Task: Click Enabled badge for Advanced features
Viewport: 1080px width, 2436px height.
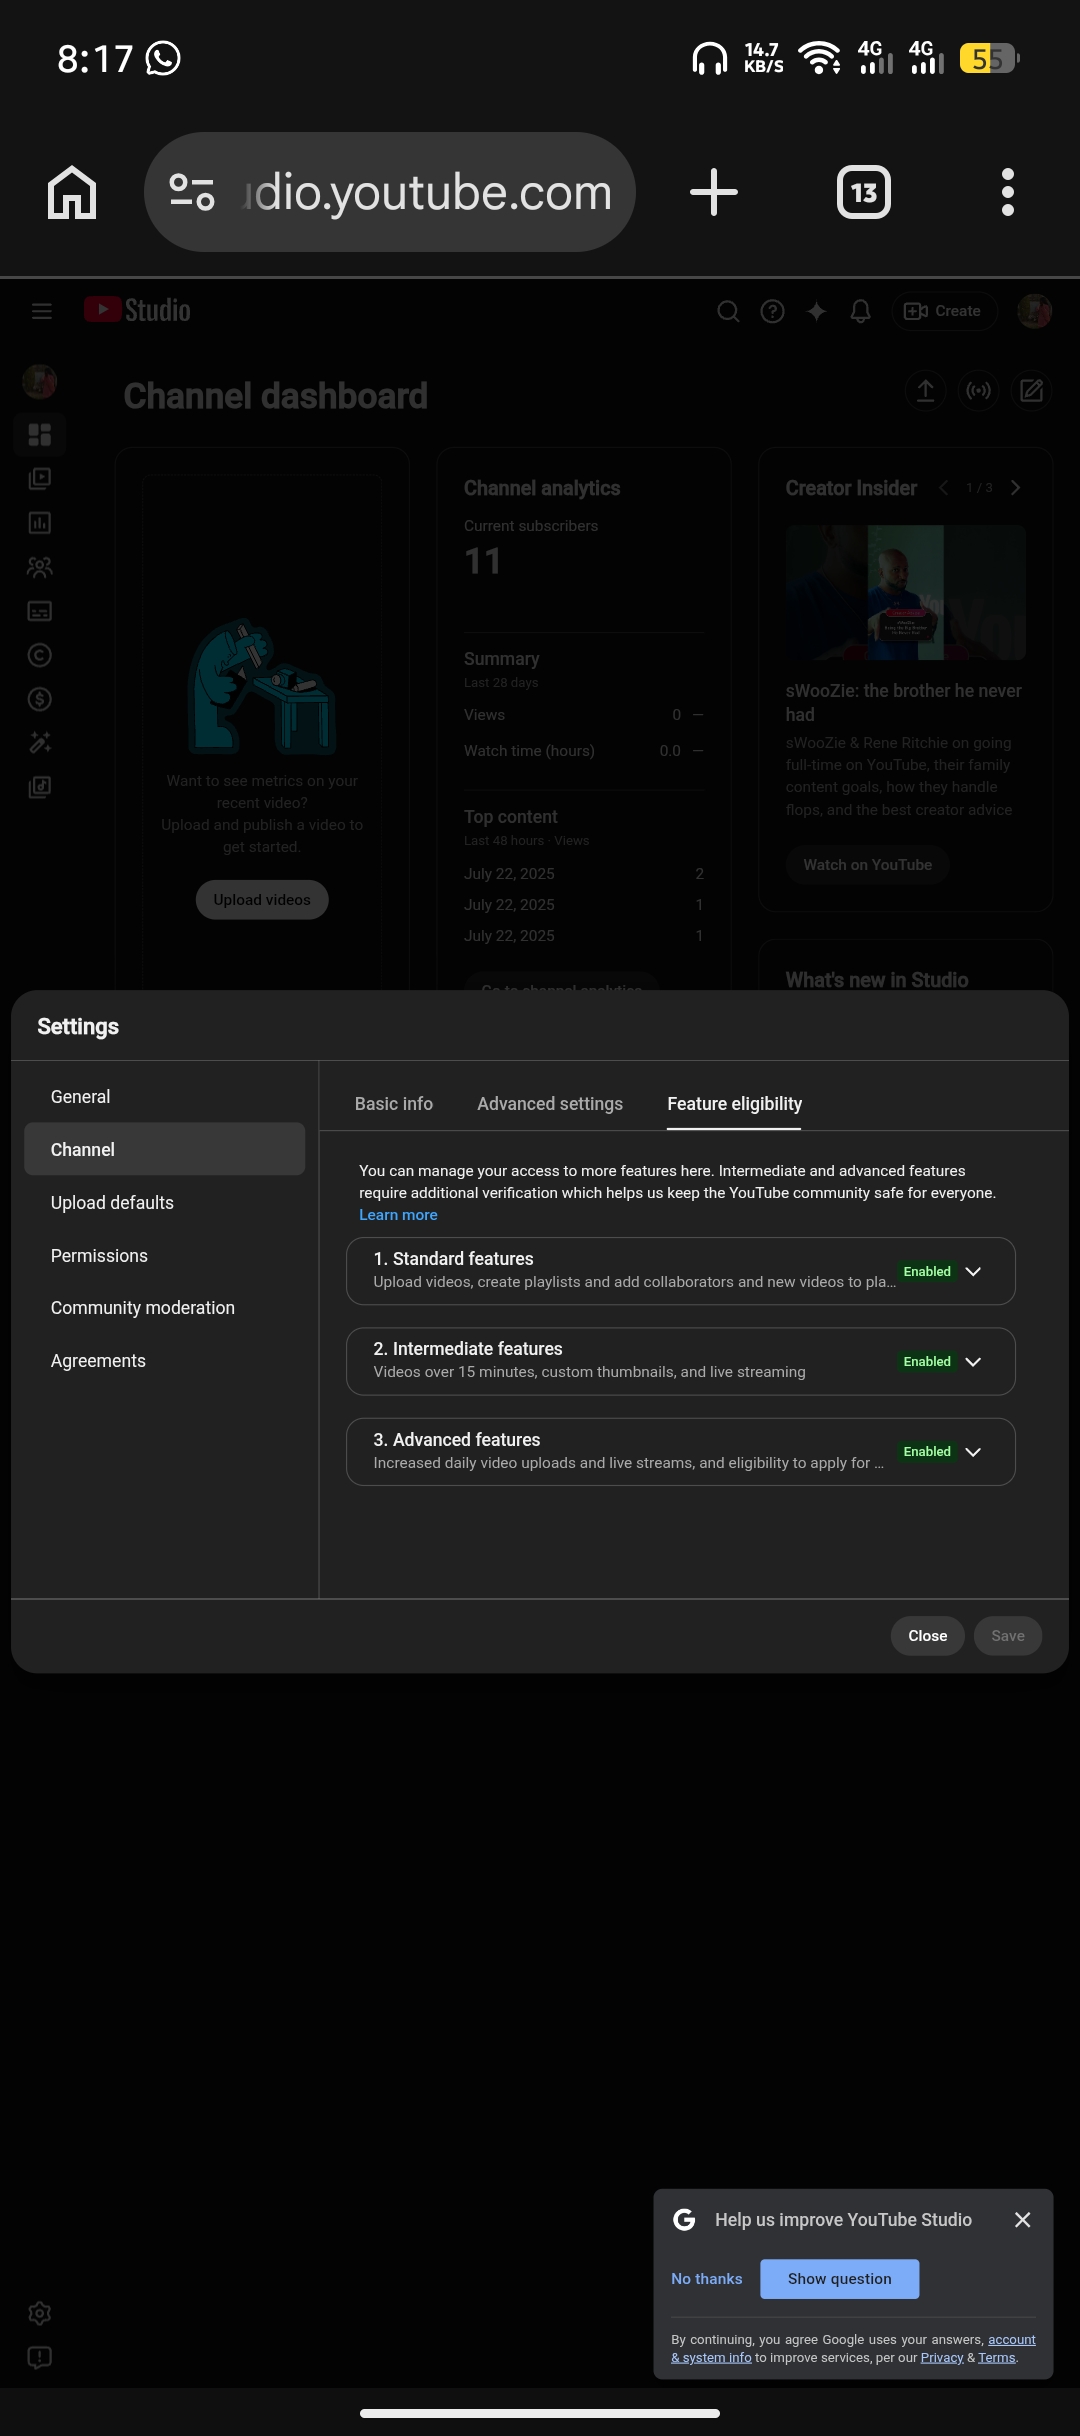Action: 927,1451
